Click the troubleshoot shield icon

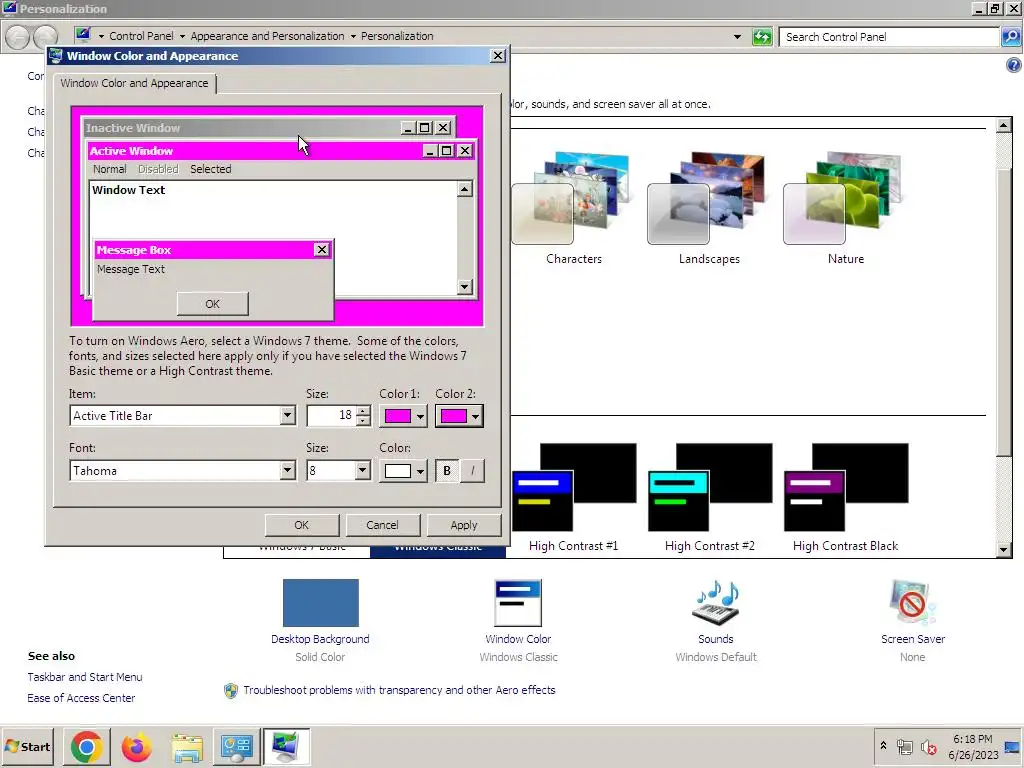(231, 690)
